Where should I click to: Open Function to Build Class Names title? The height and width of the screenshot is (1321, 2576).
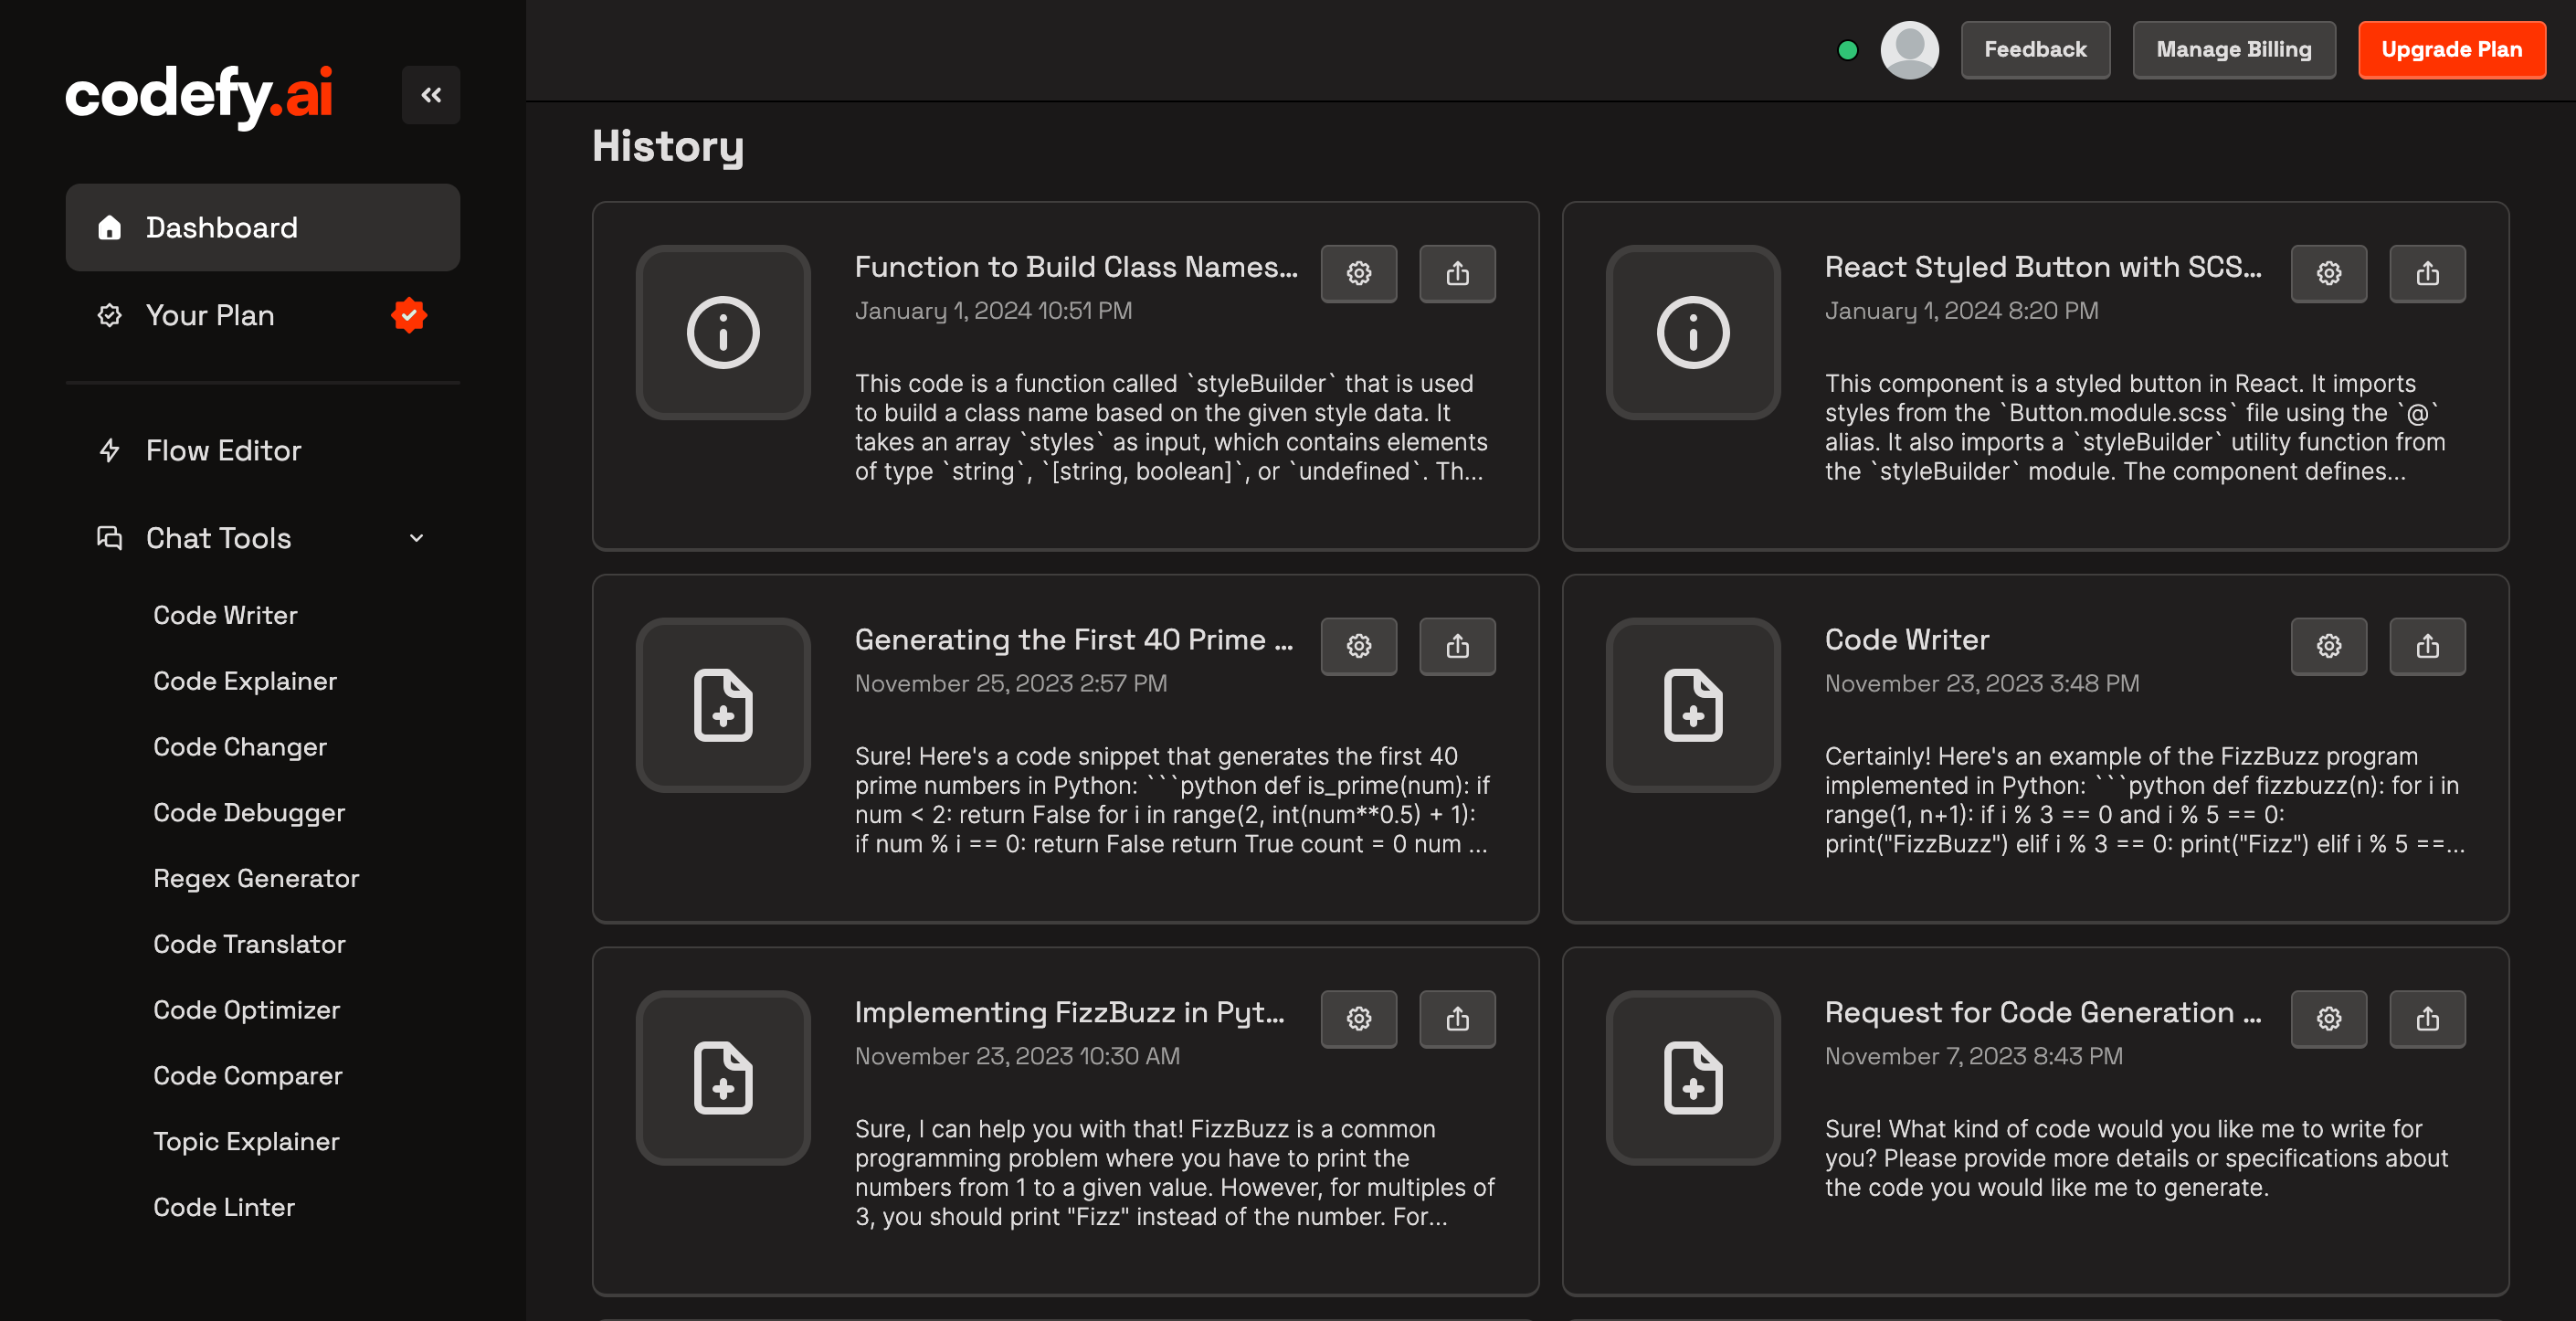coord(1076,267)
